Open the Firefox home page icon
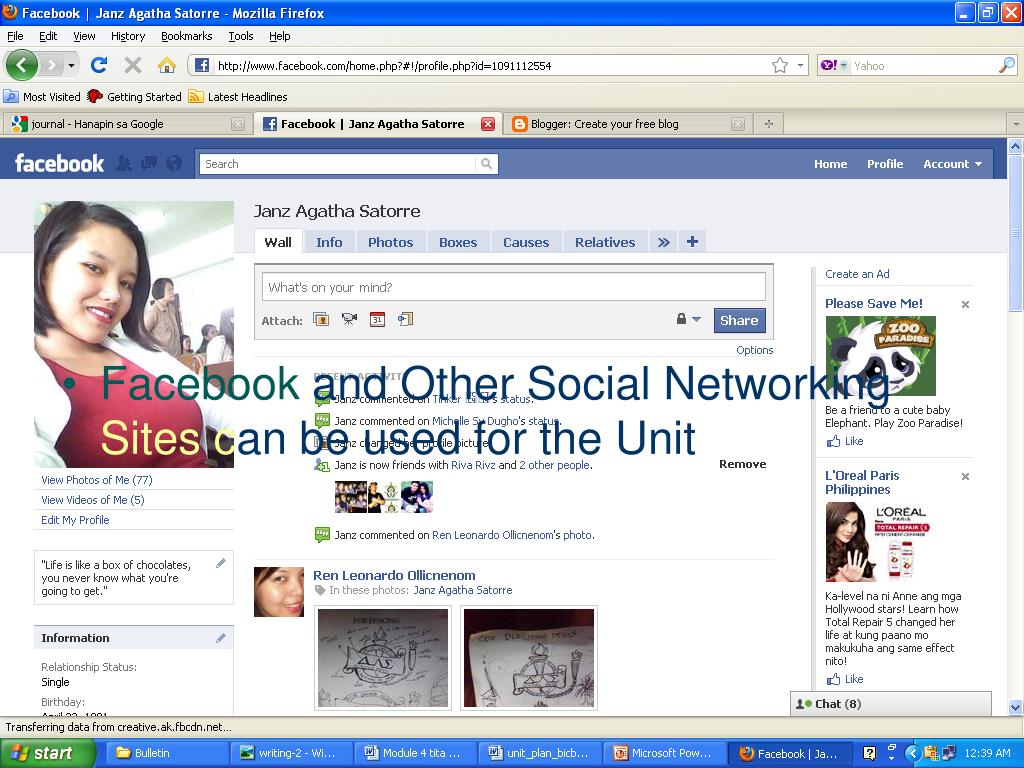 point(167,65)
